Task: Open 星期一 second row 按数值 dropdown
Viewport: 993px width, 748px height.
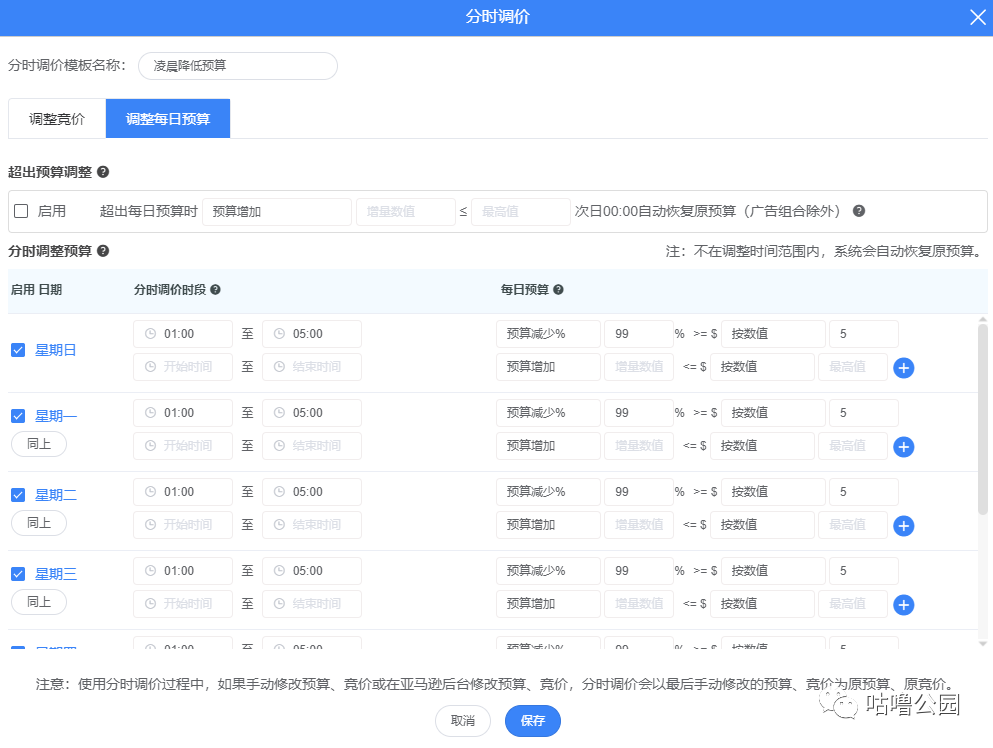Action: point(762,446)
